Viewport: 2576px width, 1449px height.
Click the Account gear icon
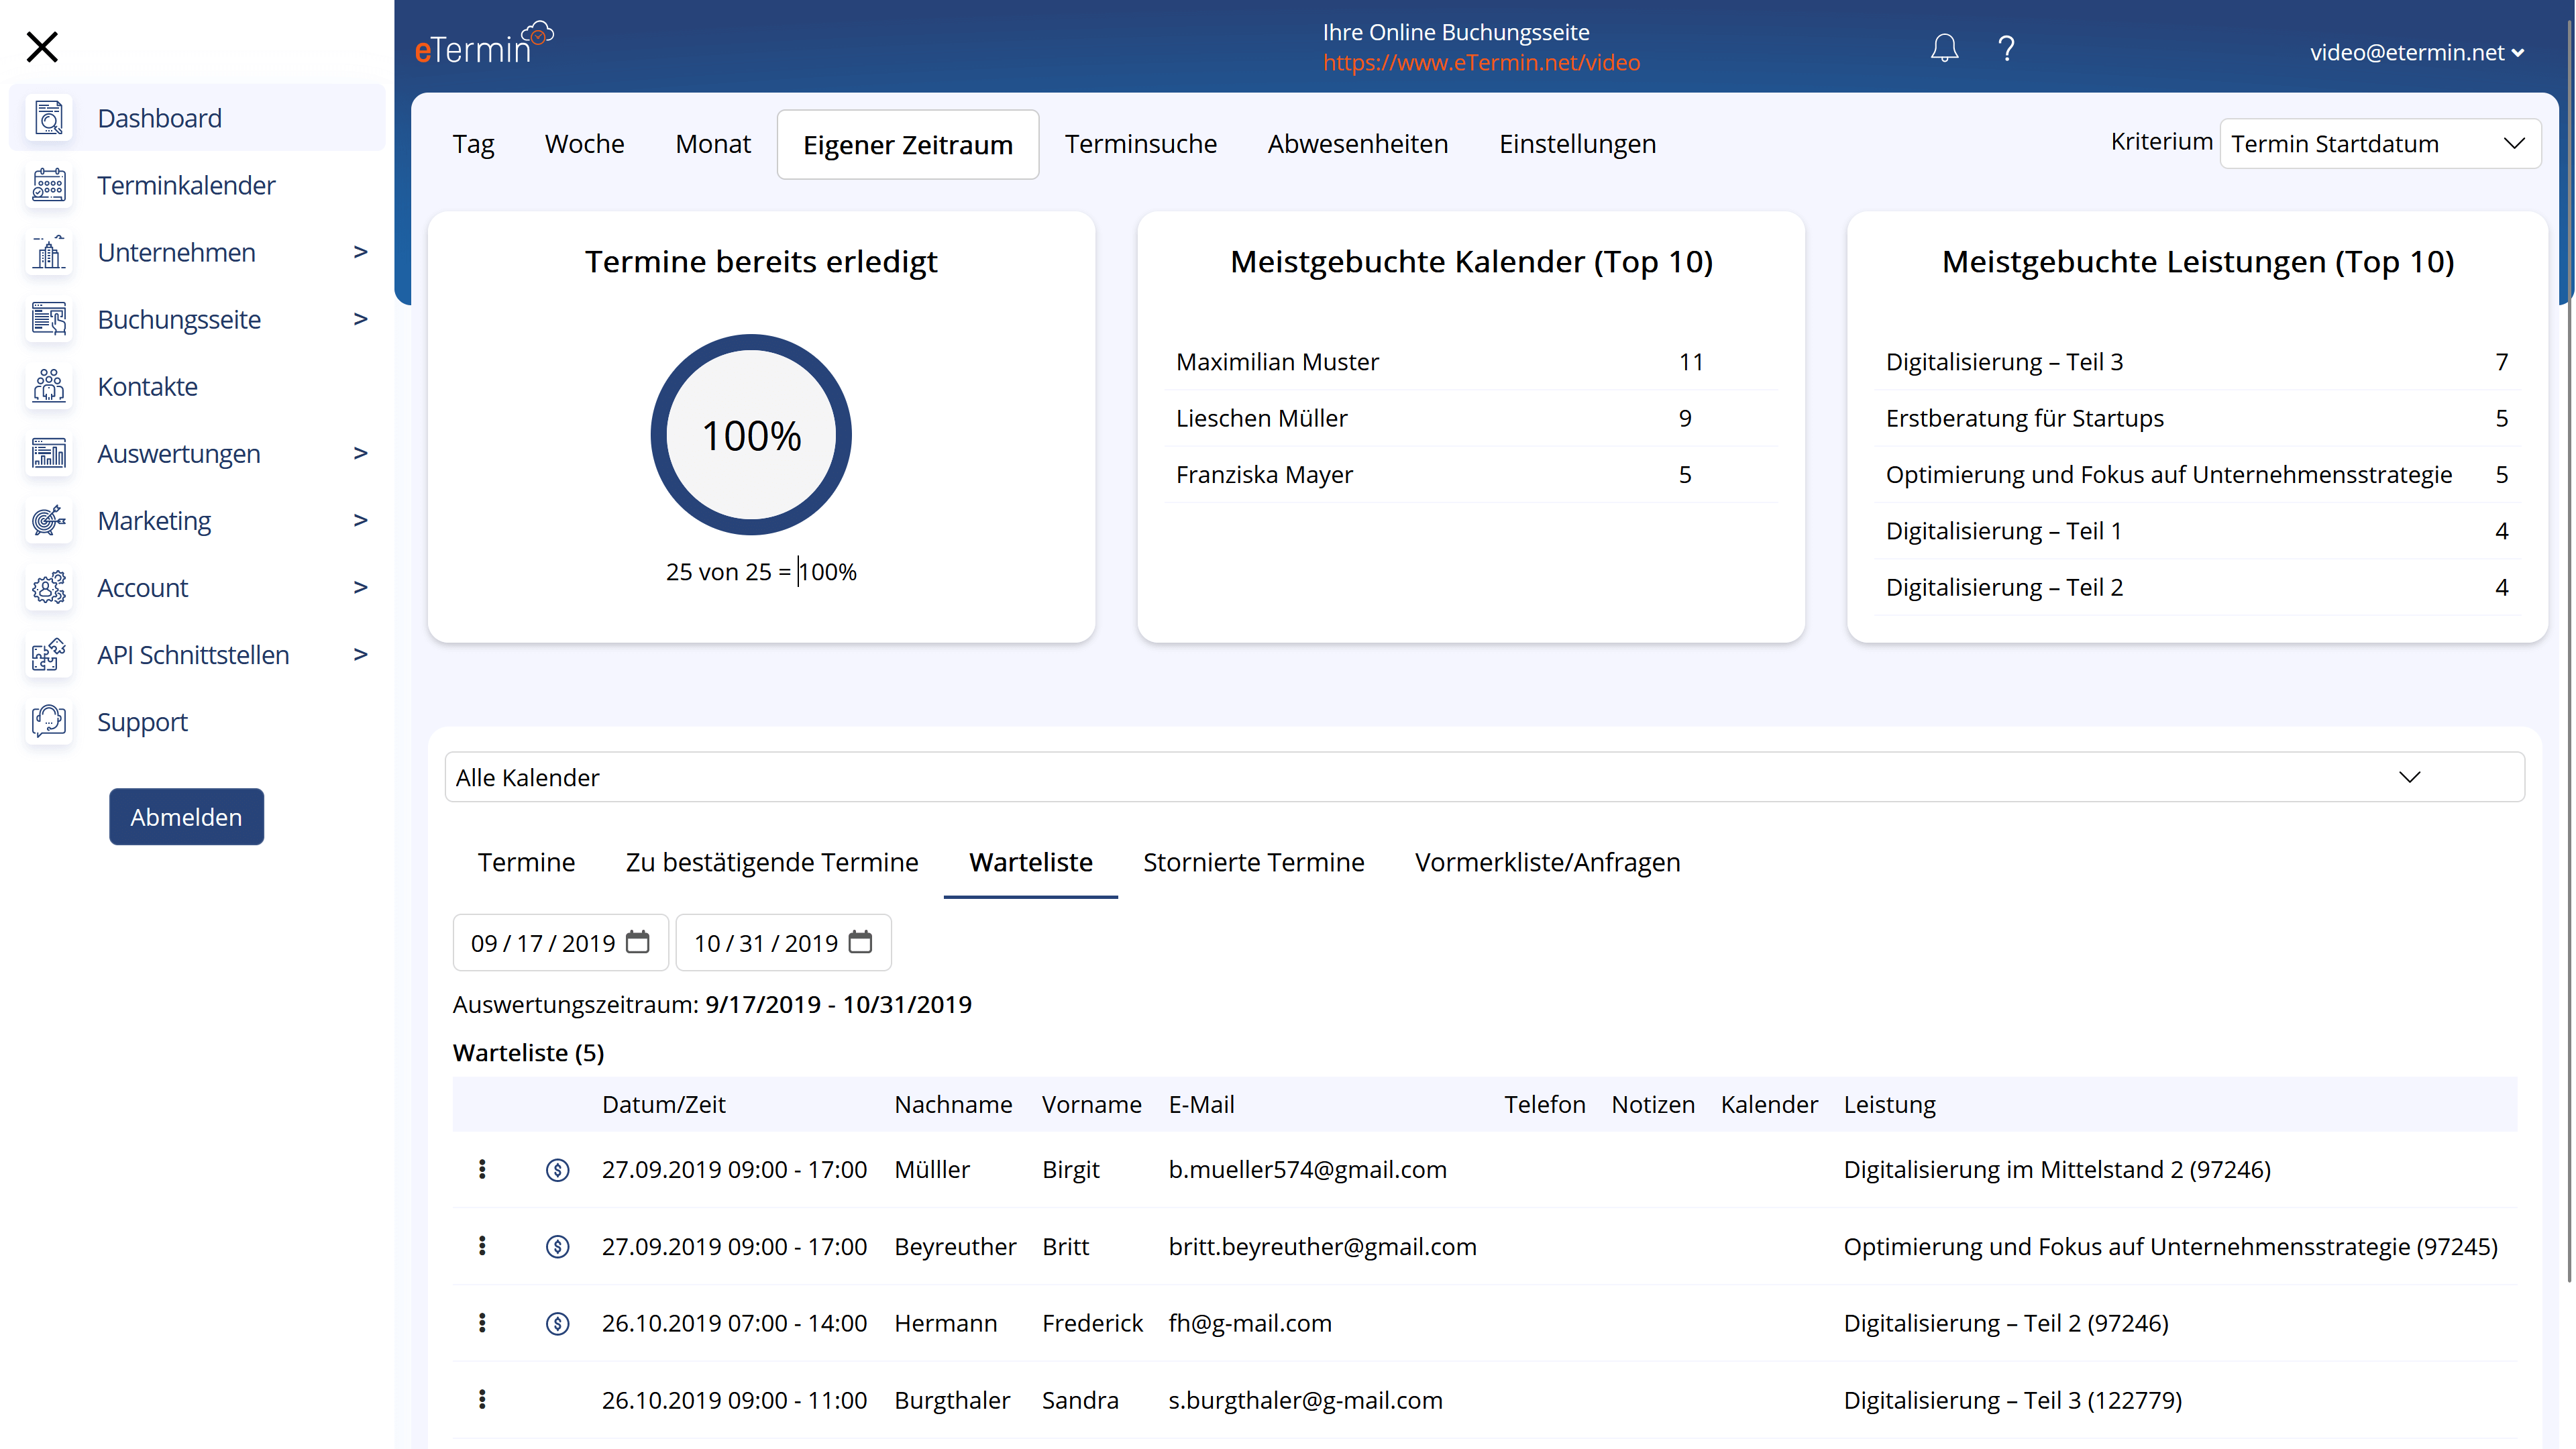click(49, 587)
